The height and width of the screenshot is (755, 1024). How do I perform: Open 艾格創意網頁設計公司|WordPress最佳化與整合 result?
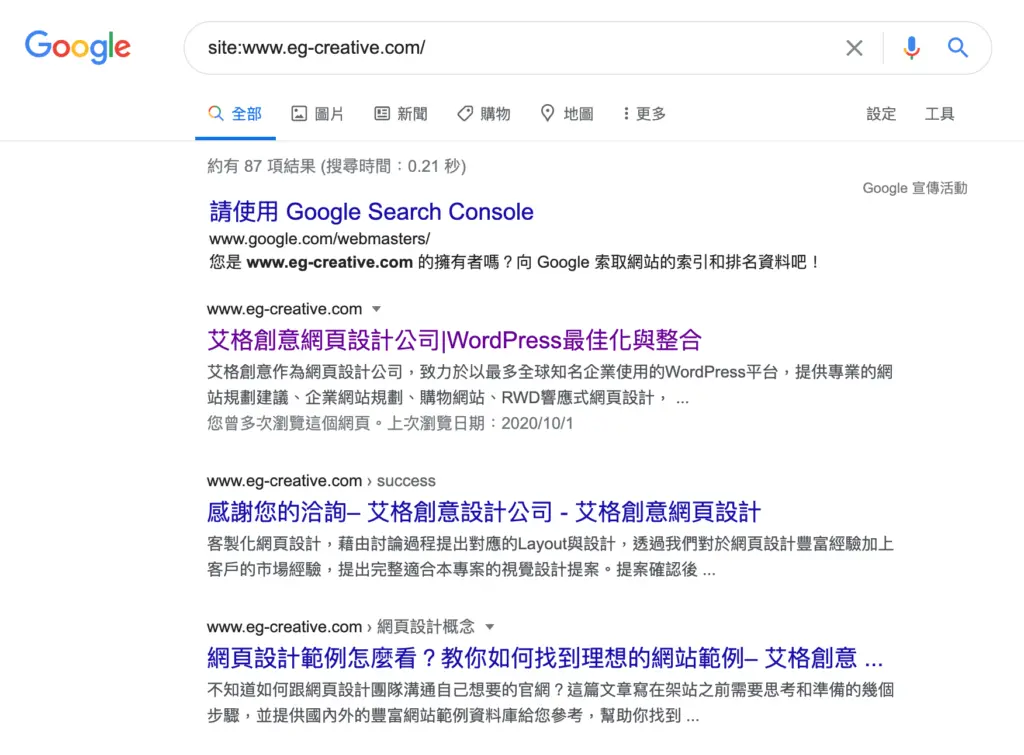[454, 340]
